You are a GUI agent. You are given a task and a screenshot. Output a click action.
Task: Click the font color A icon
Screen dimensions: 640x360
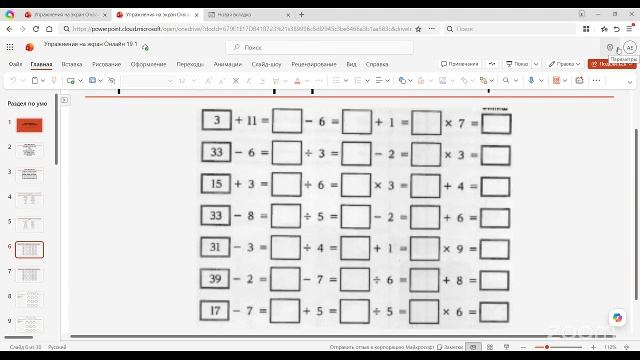click(297, 80)
